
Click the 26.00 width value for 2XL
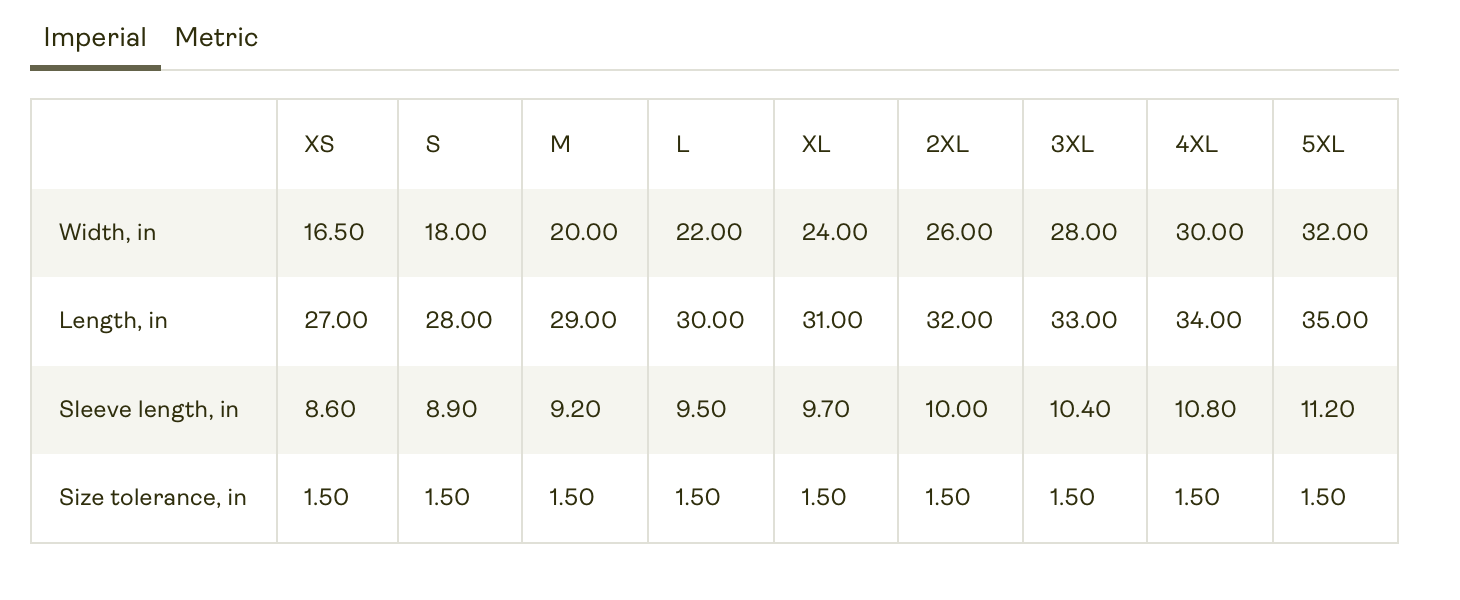coord(959,233)
